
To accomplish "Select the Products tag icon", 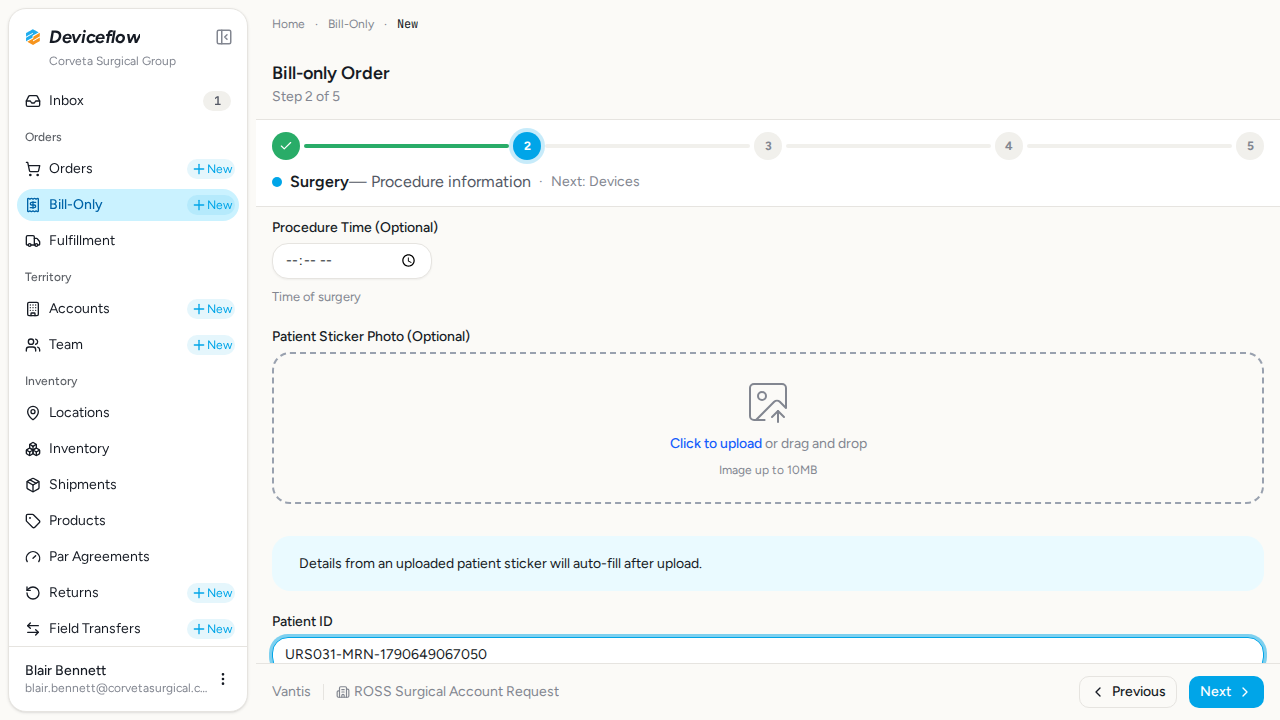I will pos(33,521).
